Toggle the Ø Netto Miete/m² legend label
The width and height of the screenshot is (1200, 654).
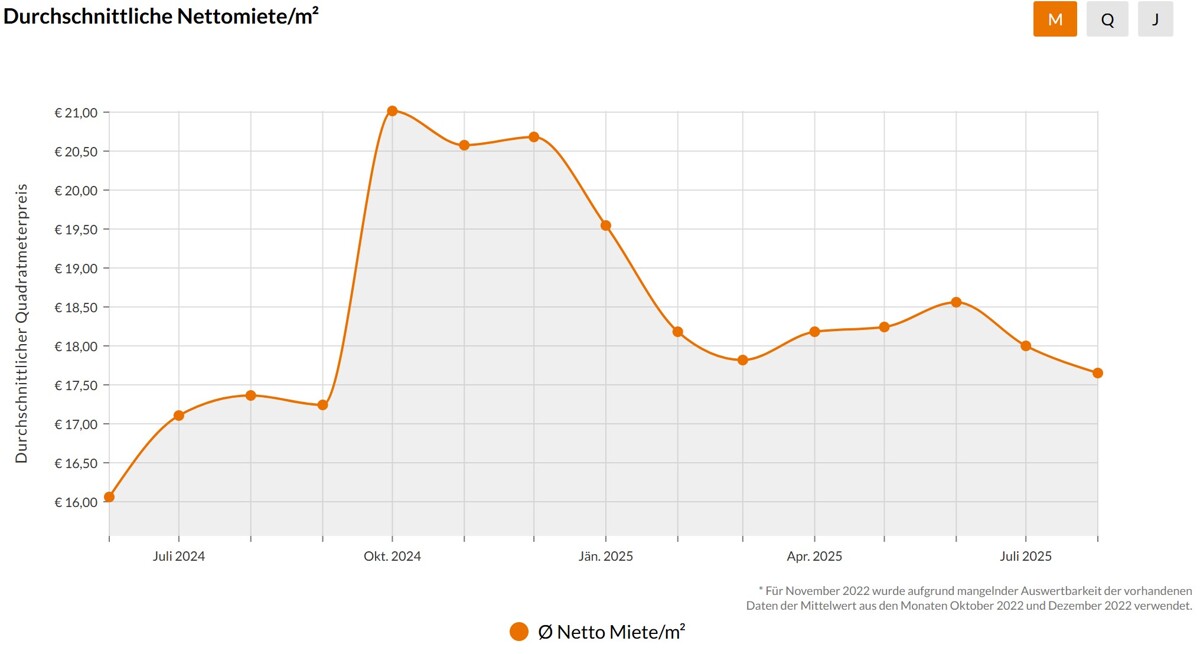pyautogui.click(x=611, y=631)
